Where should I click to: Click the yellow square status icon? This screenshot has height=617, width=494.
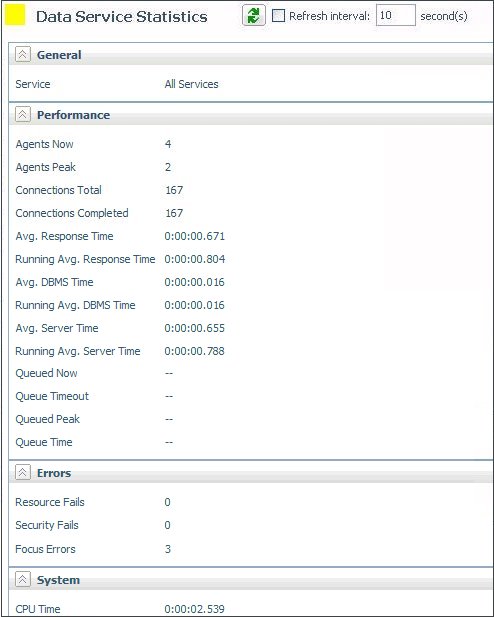[15, 15]
